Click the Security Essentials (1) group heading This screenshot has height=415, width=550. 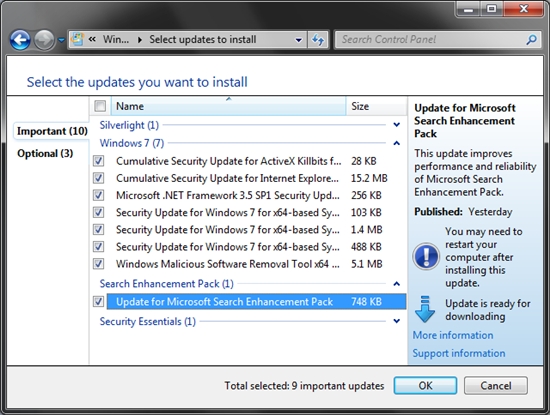[147, 321]
